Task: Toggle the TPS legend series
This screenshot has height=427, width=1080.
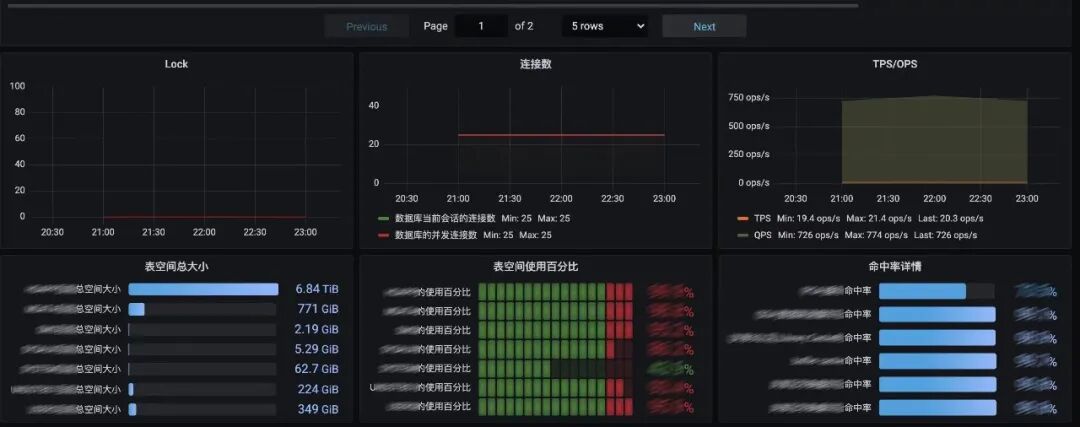Action: (x=762, y=218)
